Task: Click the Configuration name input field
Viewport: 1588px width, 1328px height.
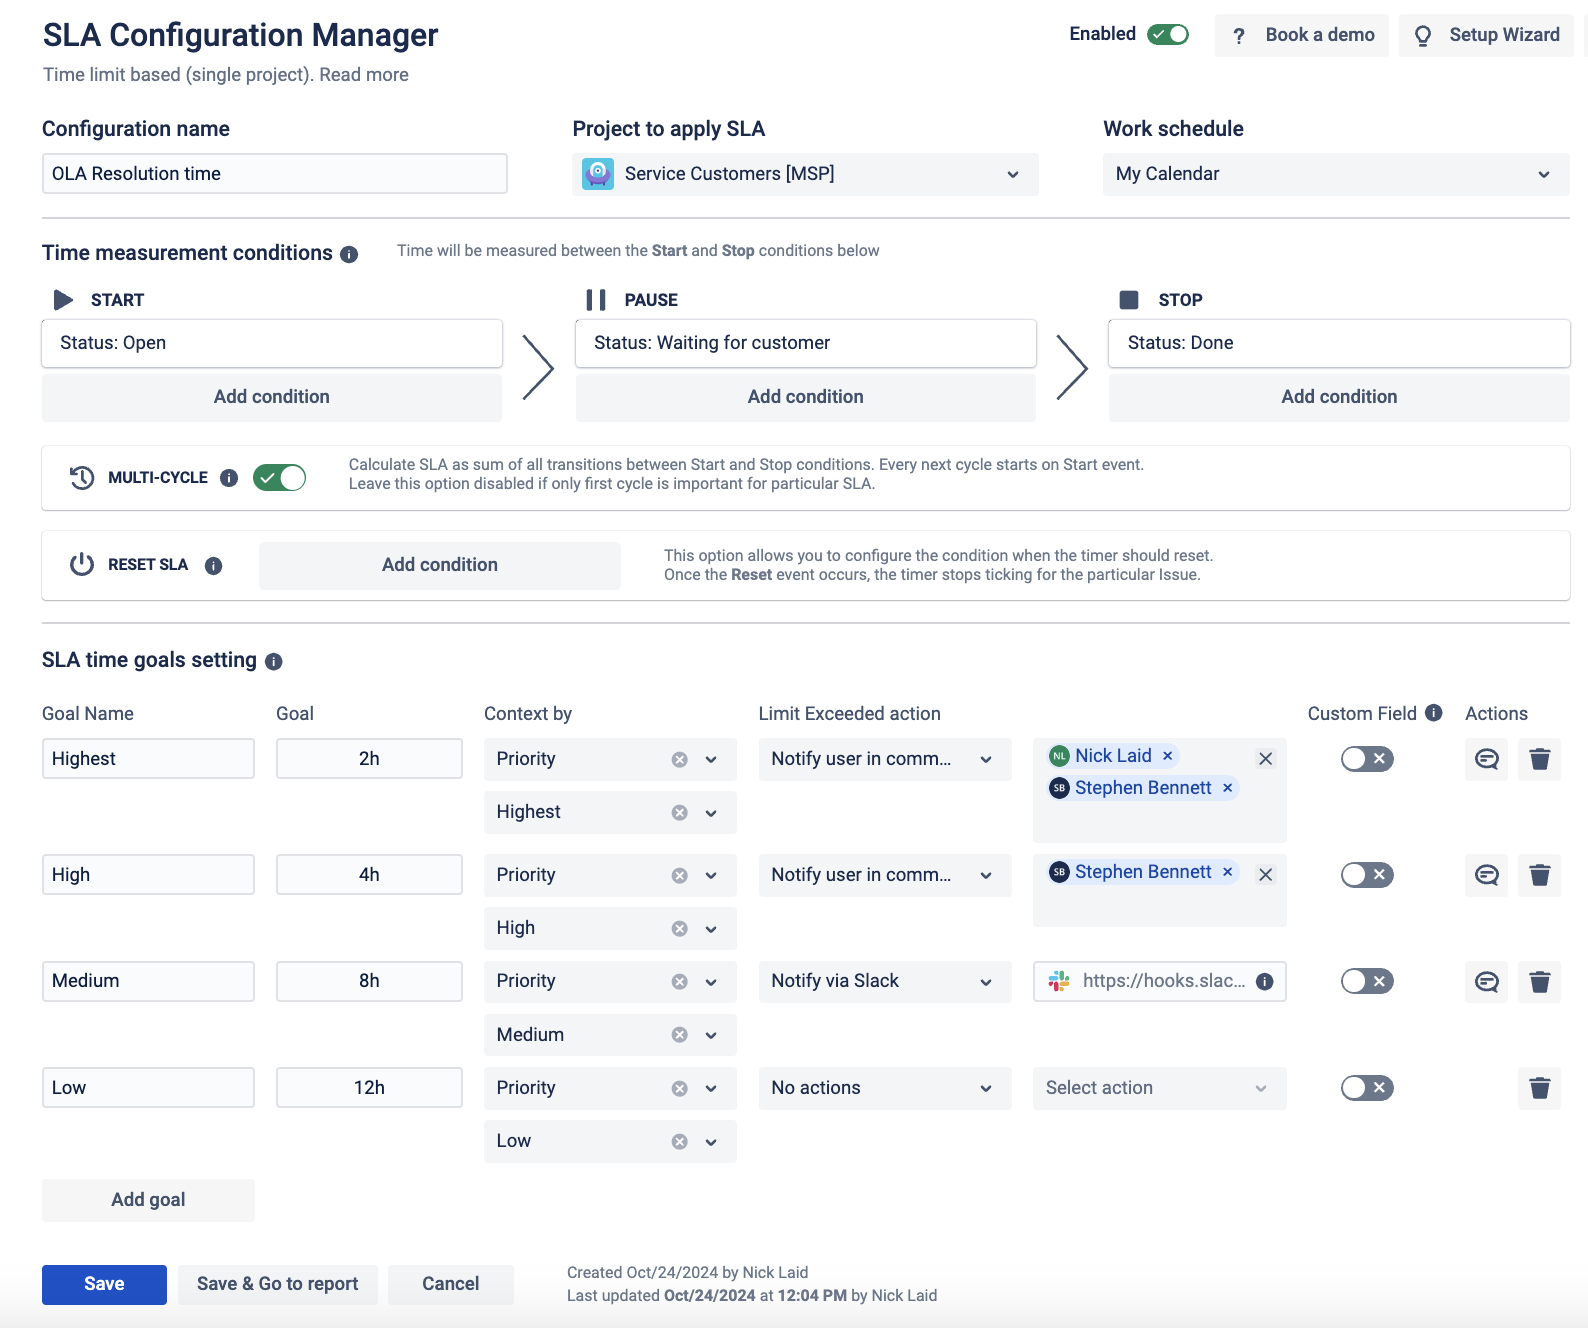Action: tap(274, 174)
